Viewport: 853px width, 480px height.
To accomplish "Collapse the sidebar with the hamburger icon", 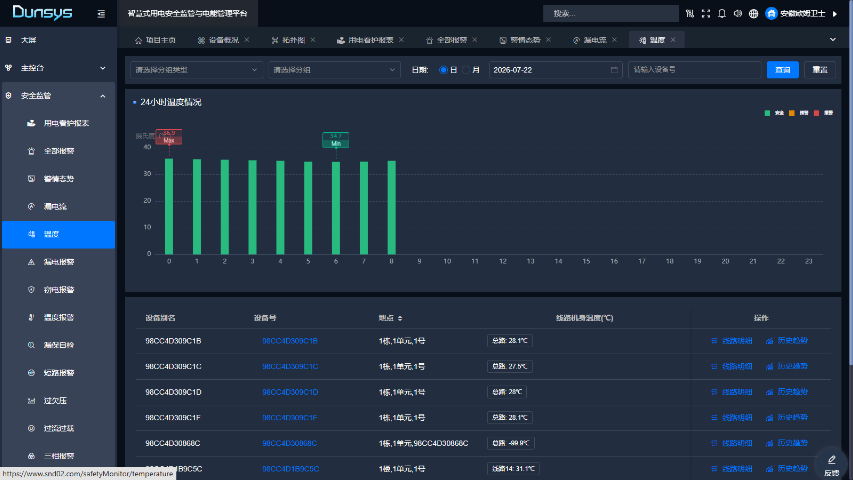I will click(101, 14).
